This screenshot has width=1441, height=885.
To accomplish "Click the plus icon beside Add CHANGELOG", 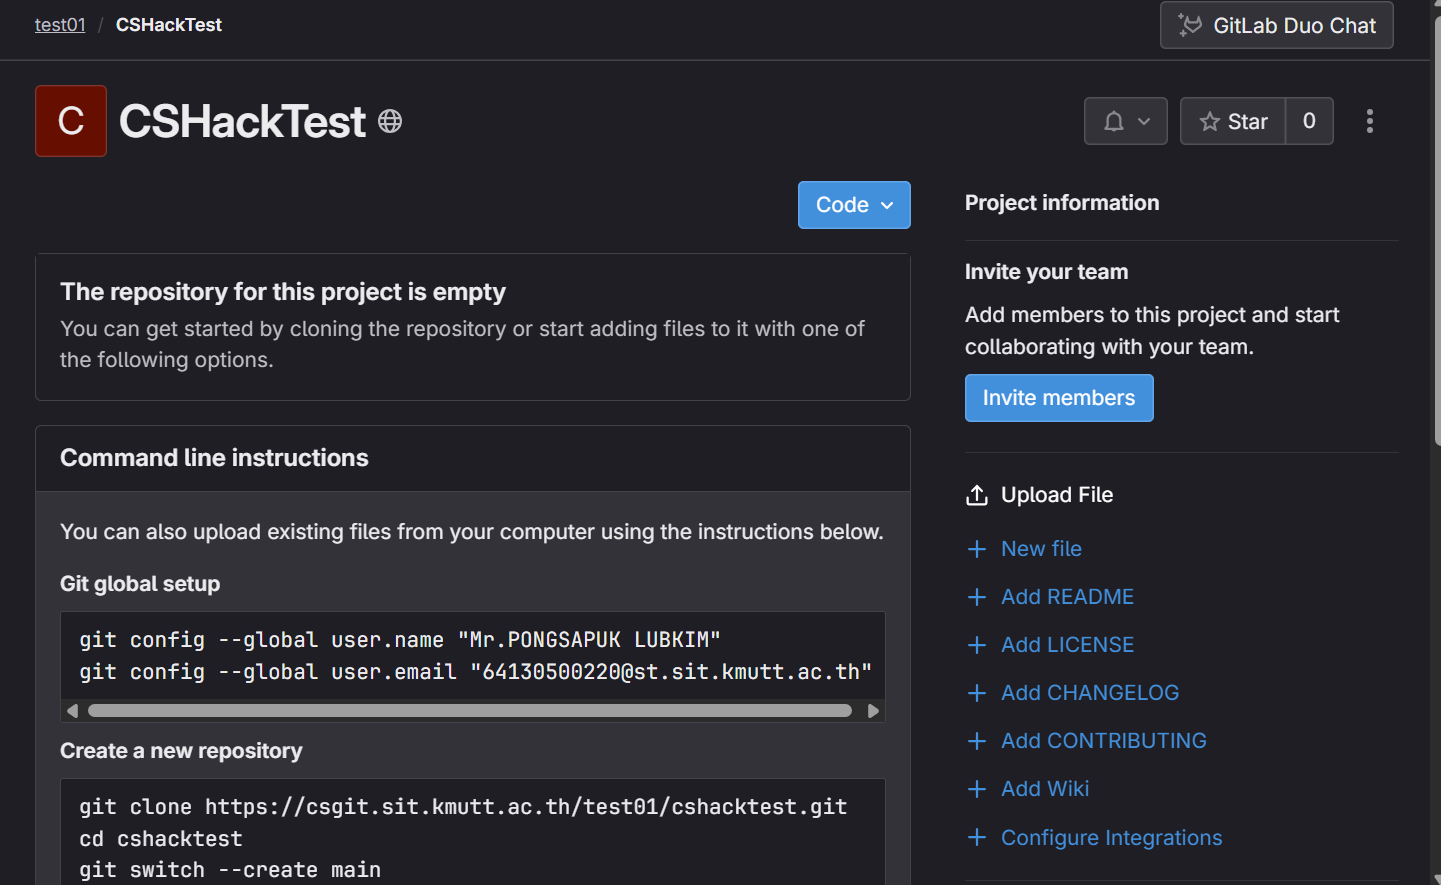I will point(977,693).
